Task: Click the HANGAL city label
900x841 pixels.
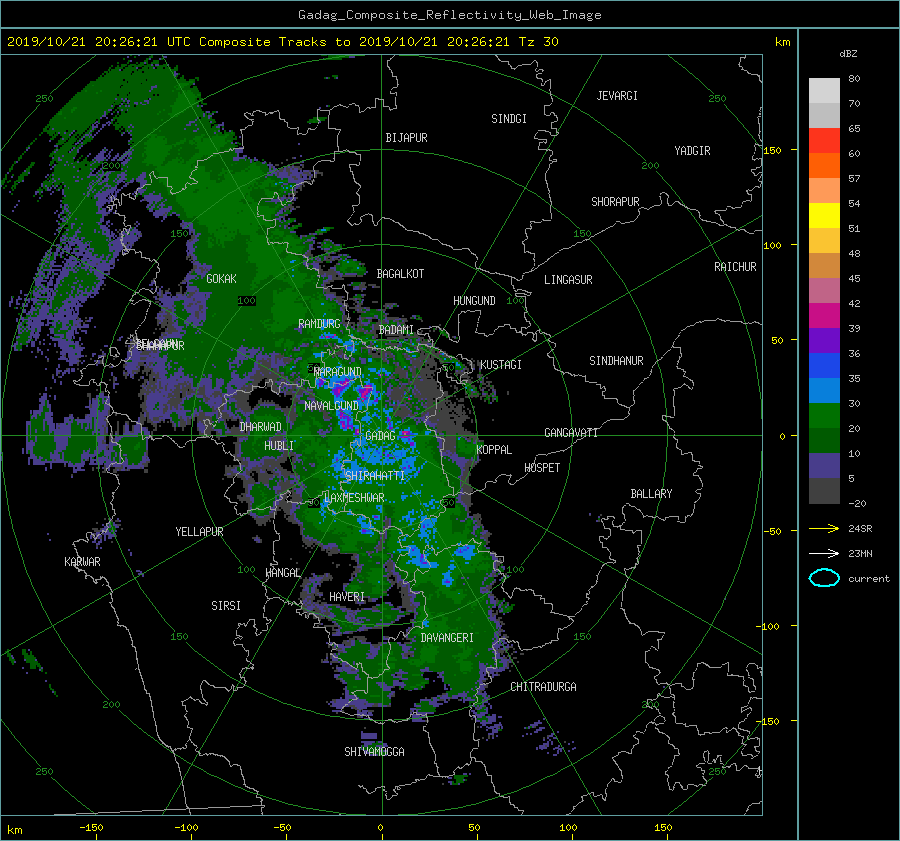Action: (283, 572)
